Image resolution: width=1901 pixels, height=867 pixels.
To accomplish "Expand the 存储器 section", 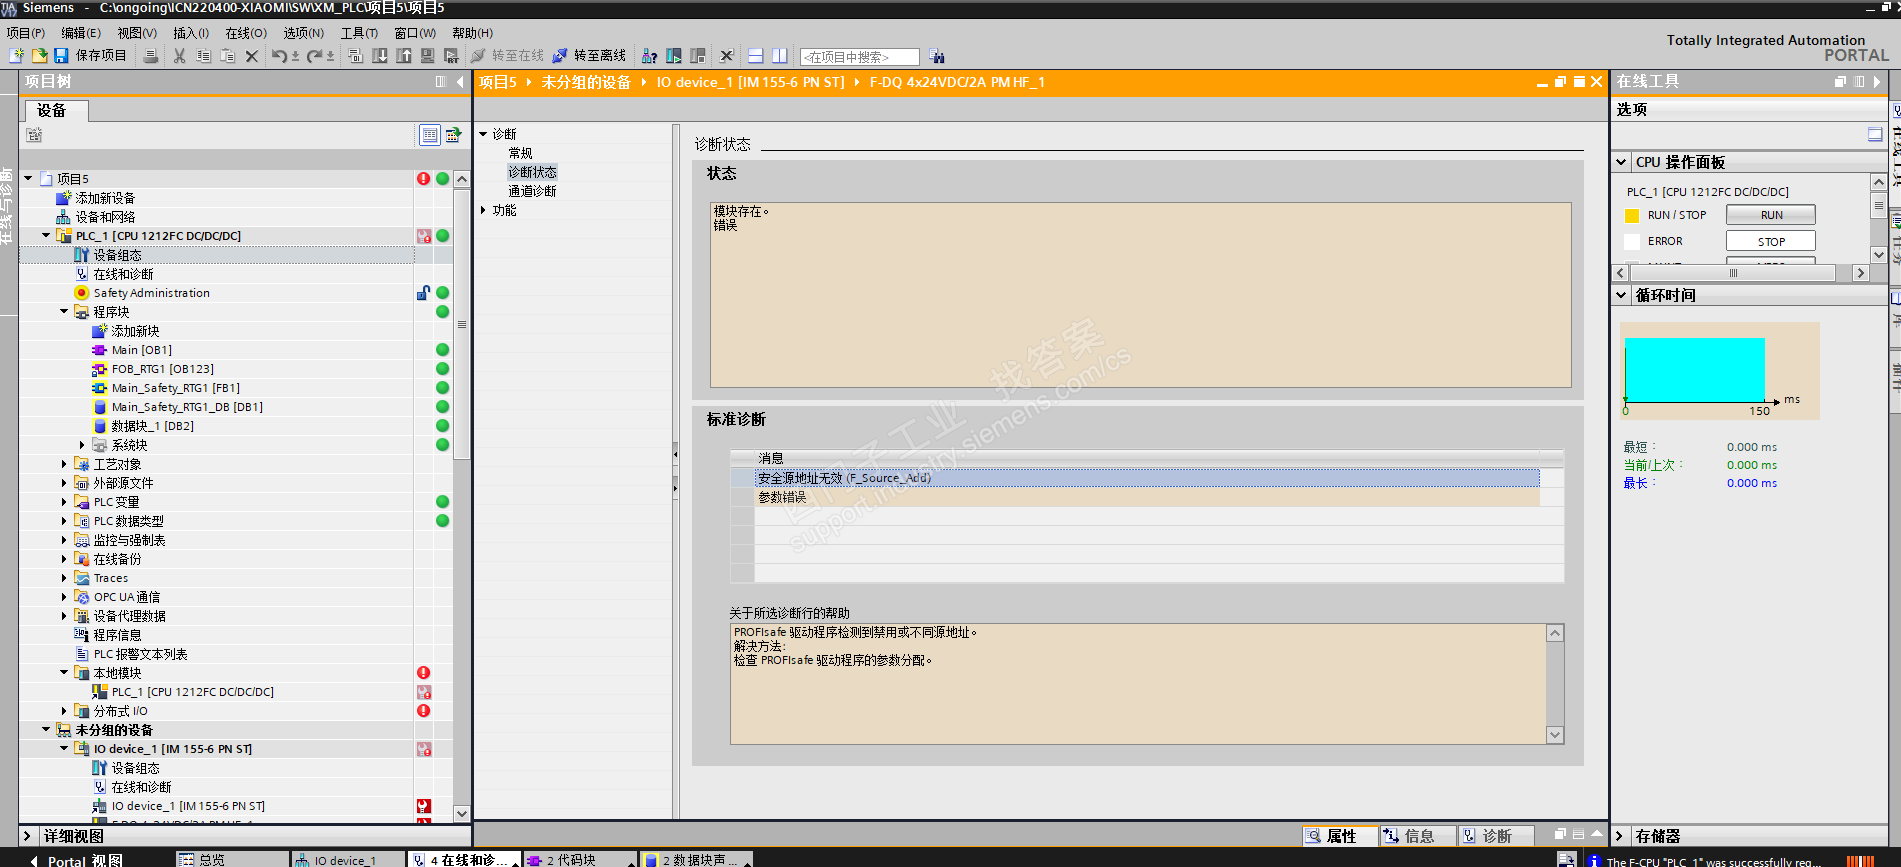I will [x=1621, y=836].
